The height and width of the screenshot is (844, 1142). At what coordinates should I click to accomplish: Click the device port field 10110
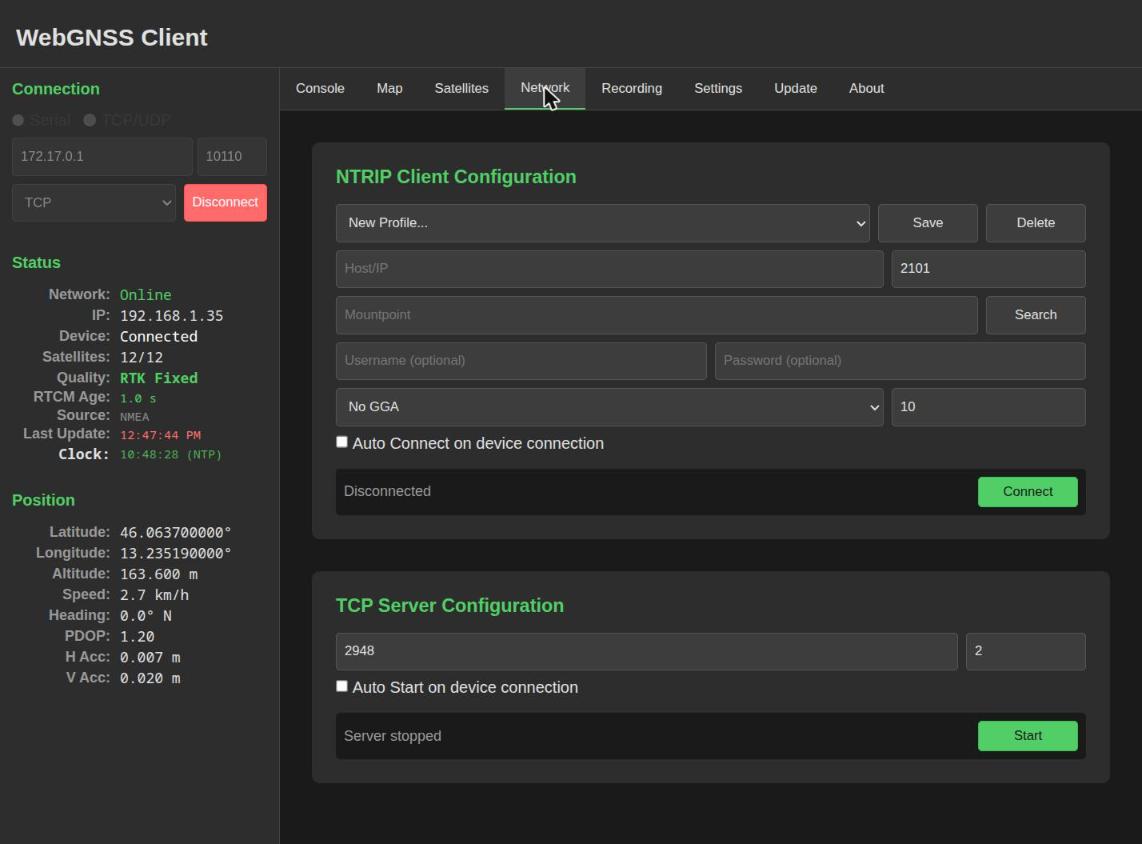tap(232, 156)
